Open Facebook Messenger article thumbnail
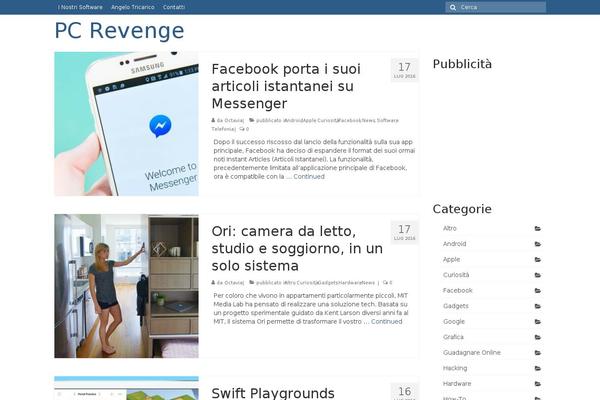This screenshot has height=400, width=600. click(x=126, y=124)
